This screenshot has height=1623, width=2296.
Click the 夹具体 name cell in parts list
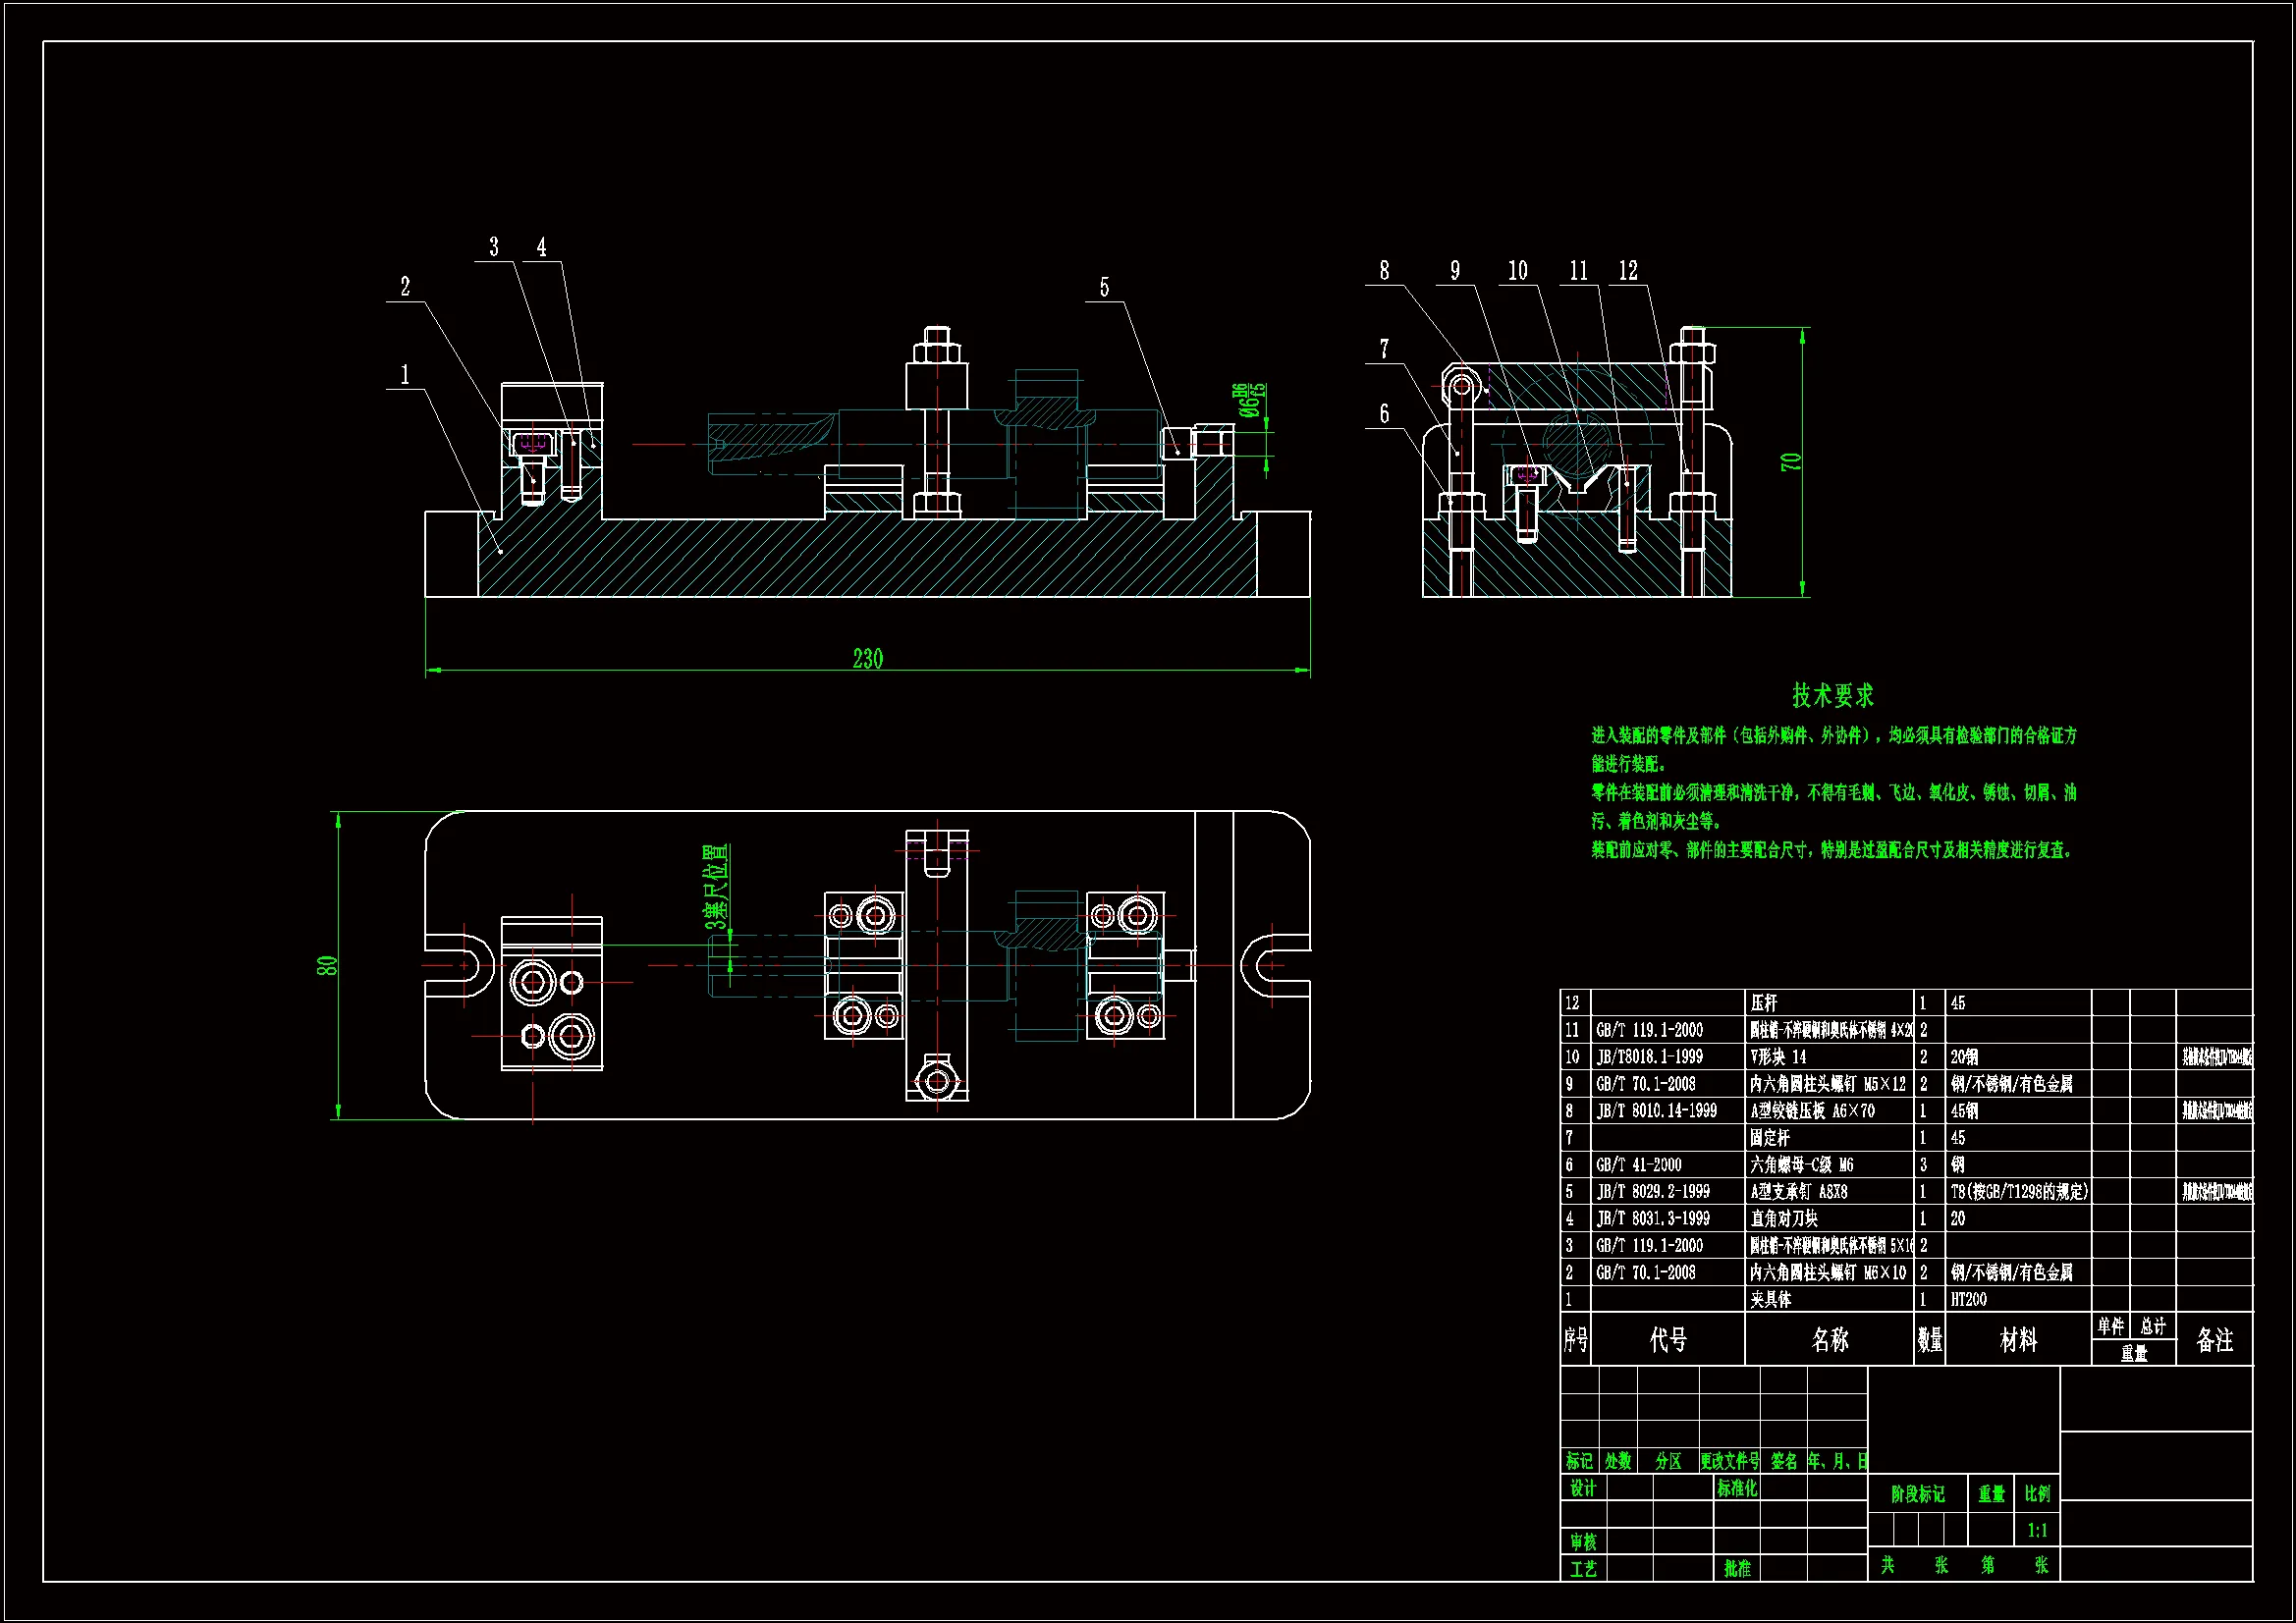coord(1771,1299)
